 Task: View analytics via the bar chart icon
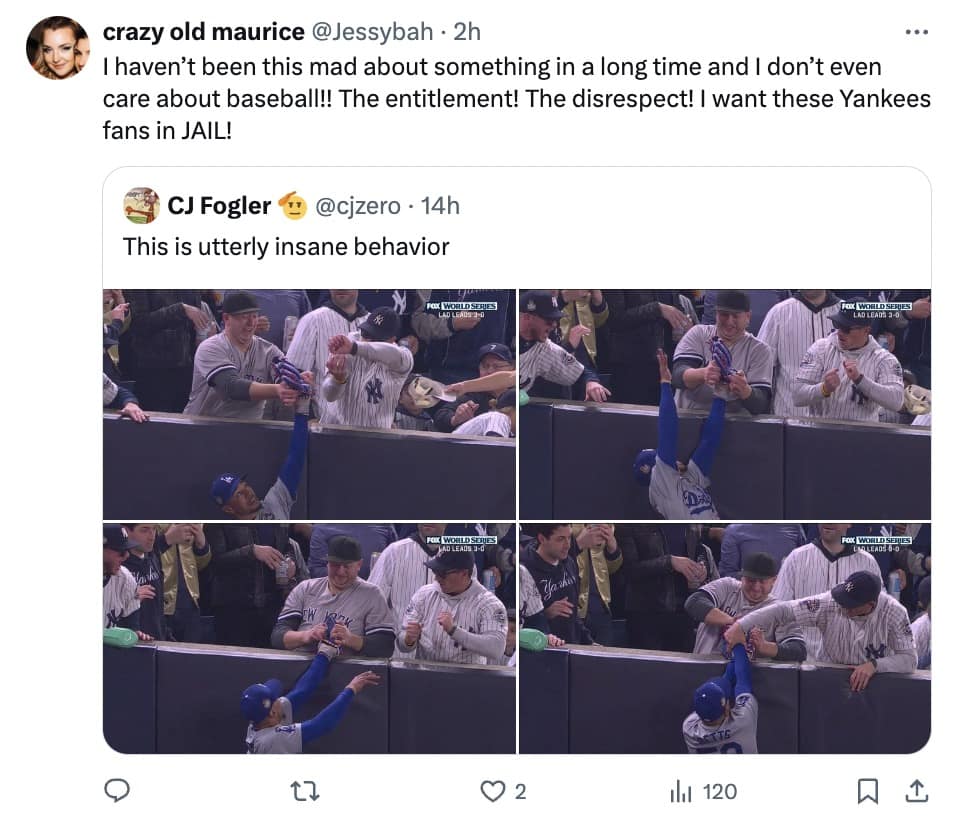point(681,791)
